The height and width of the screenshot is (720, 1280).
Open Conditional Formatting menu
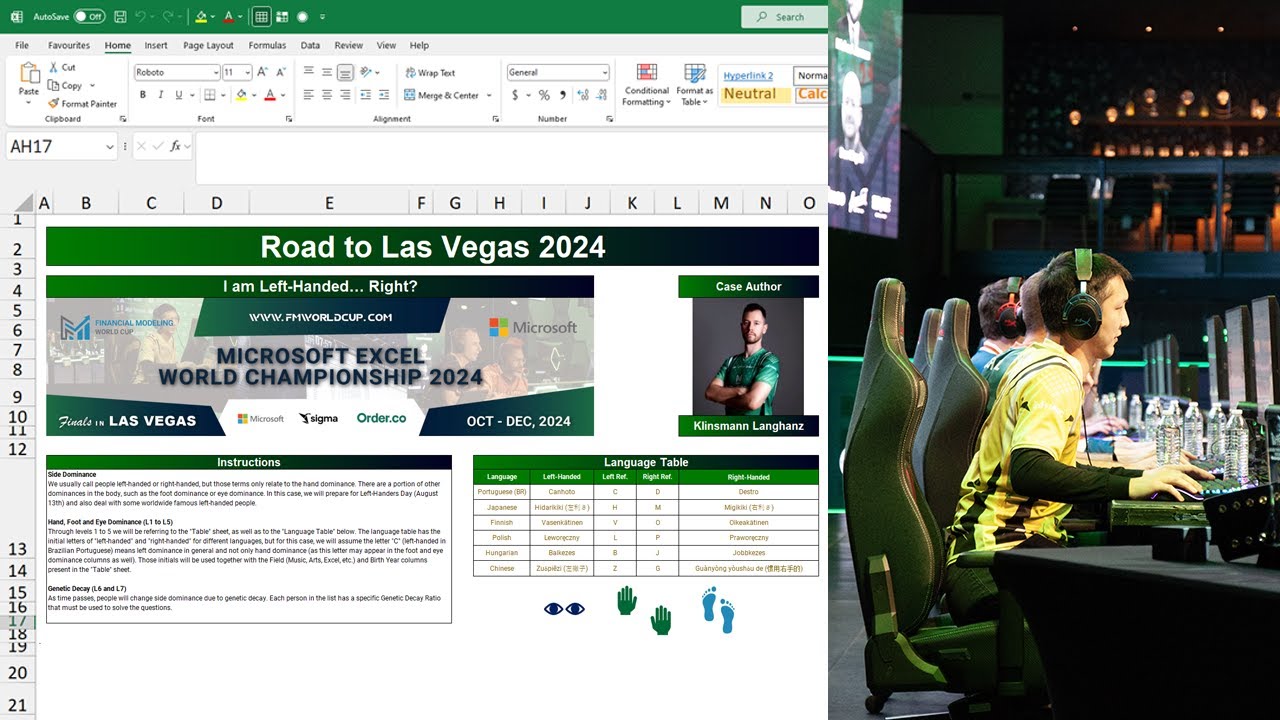[646, 85]
